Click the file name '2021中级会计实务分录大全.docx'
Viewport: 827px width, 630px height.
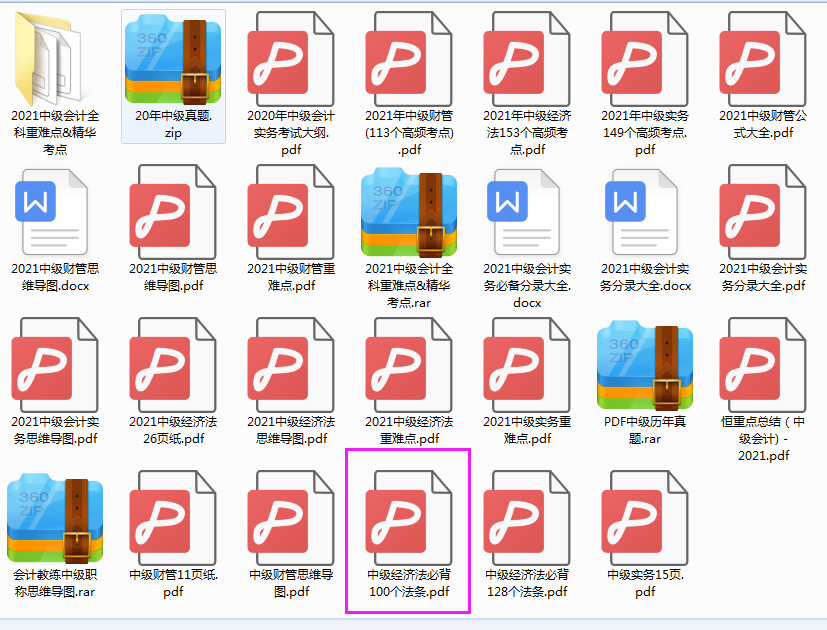point(645,277)
